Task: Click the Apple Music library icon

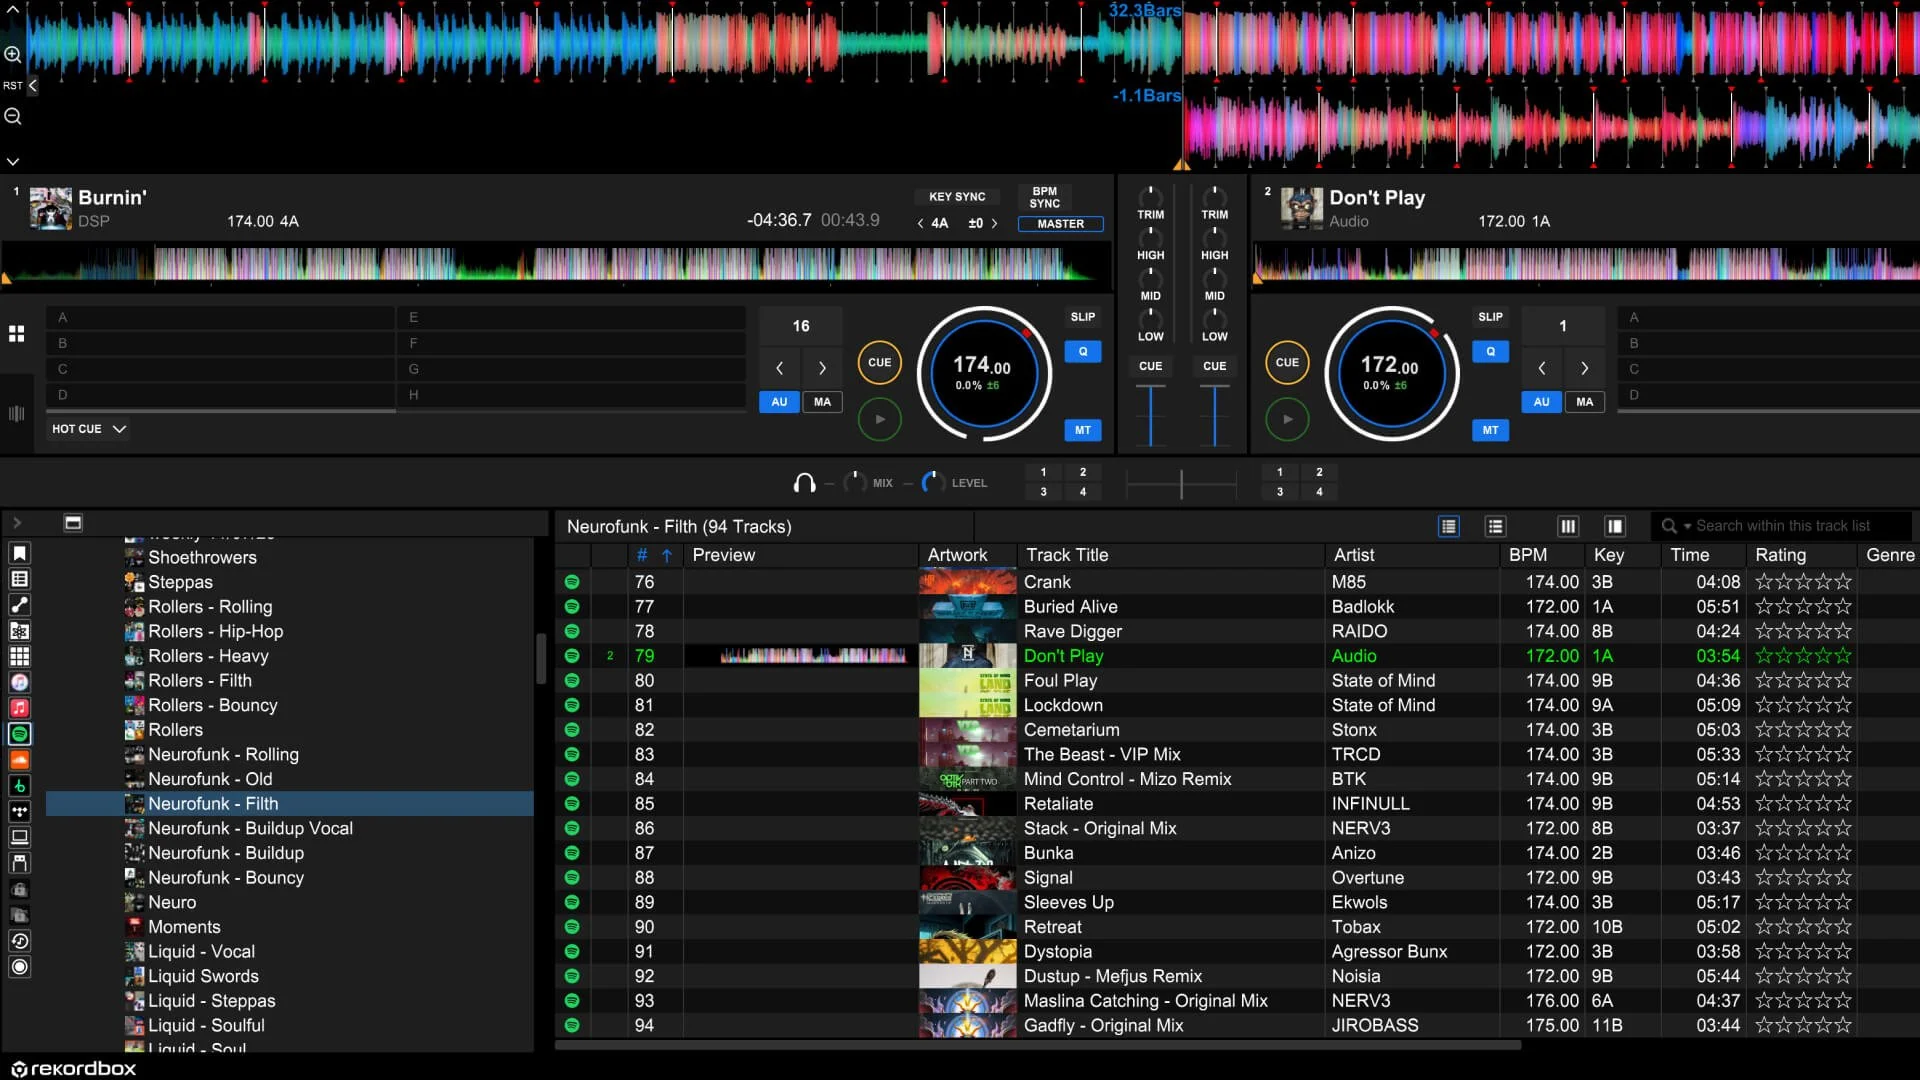Action: (19, 708)
